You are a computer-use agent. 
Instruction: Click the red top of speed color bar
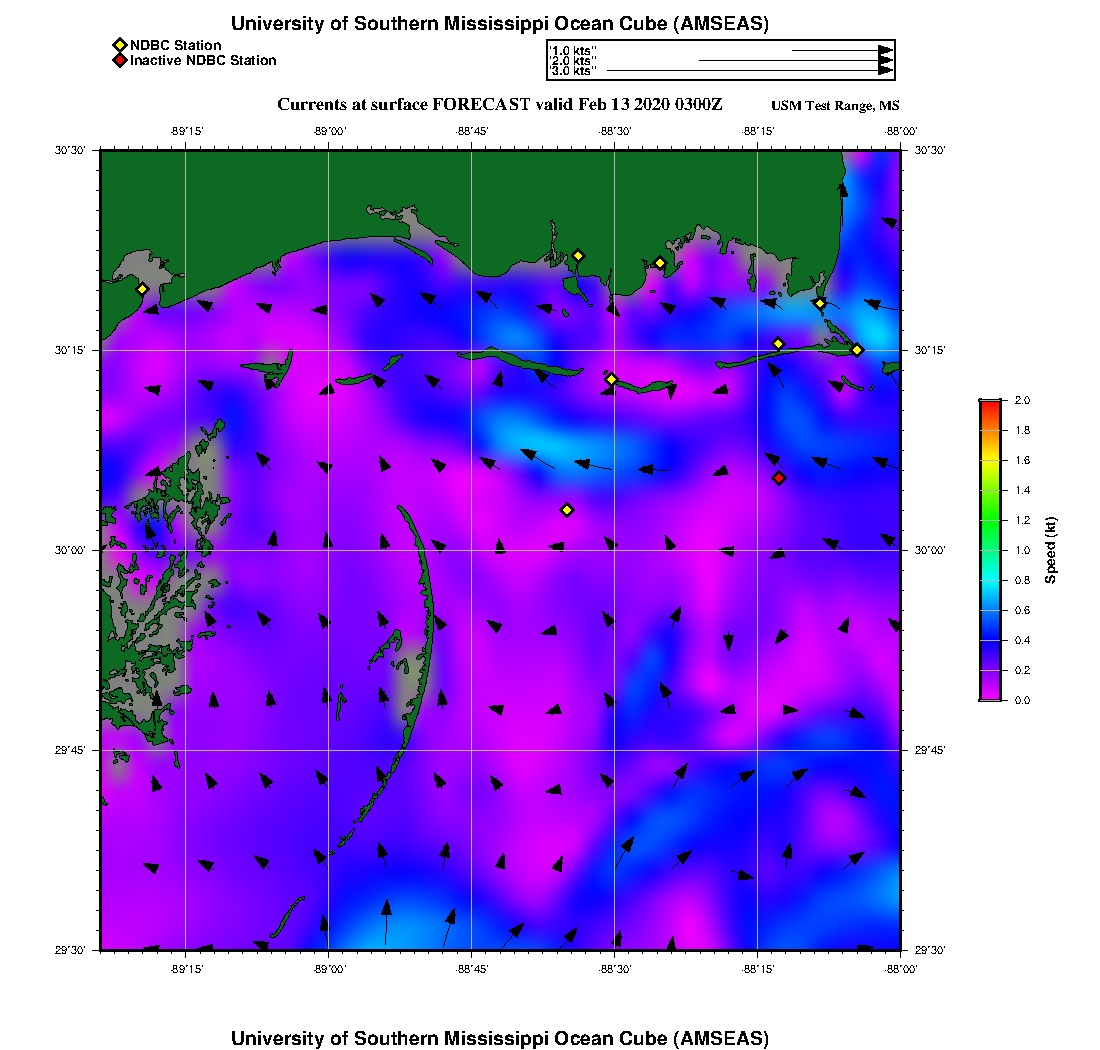[989, 404]
